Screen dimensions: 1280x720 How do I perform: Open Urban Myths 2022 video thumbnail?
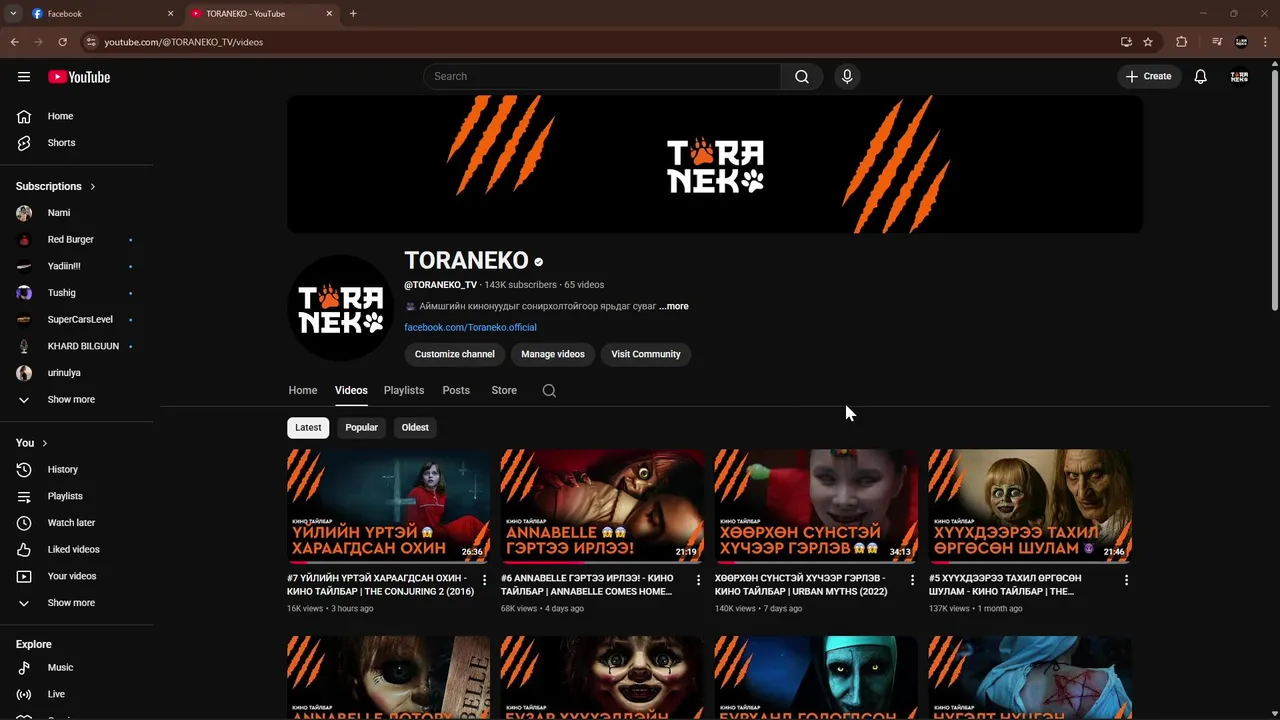(816, 506)
